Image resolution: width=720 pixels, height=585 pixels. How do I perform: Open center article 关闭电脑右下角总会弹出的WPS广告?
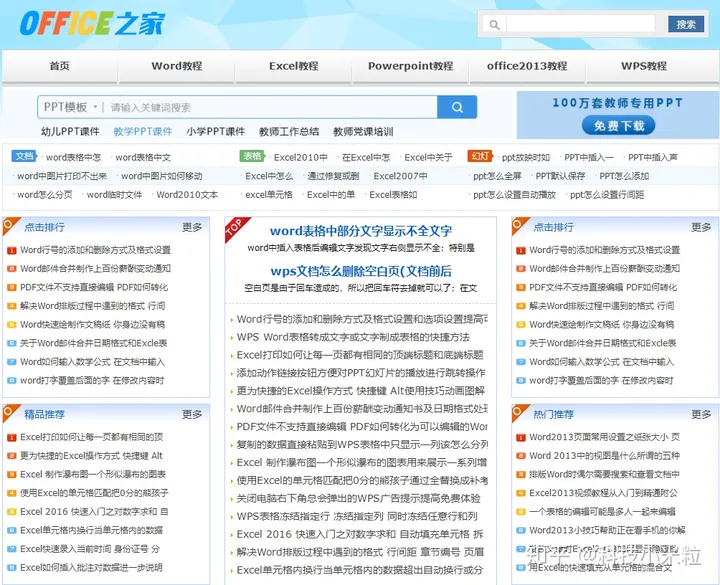click(358, 498)
